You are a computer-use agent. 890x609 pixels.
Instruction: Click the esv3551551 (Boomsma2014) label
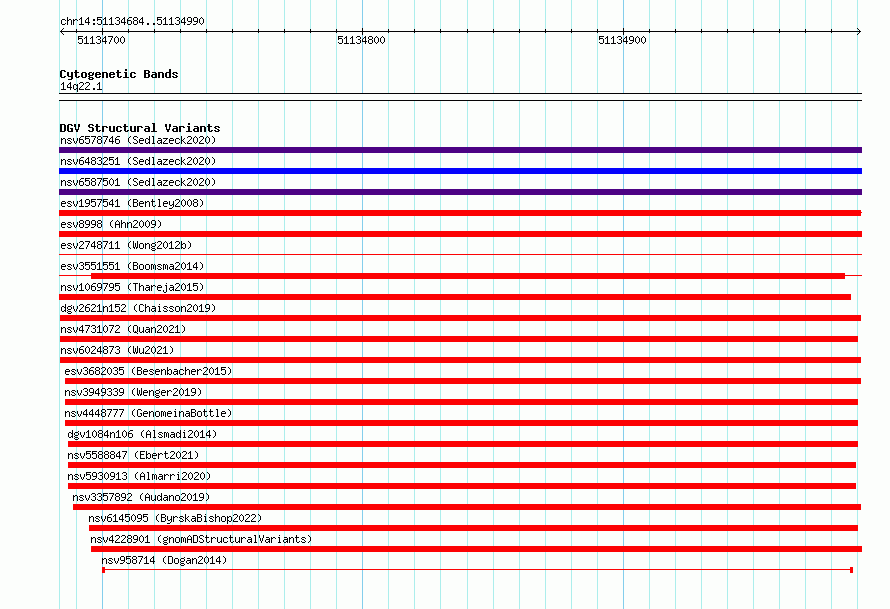132,266
